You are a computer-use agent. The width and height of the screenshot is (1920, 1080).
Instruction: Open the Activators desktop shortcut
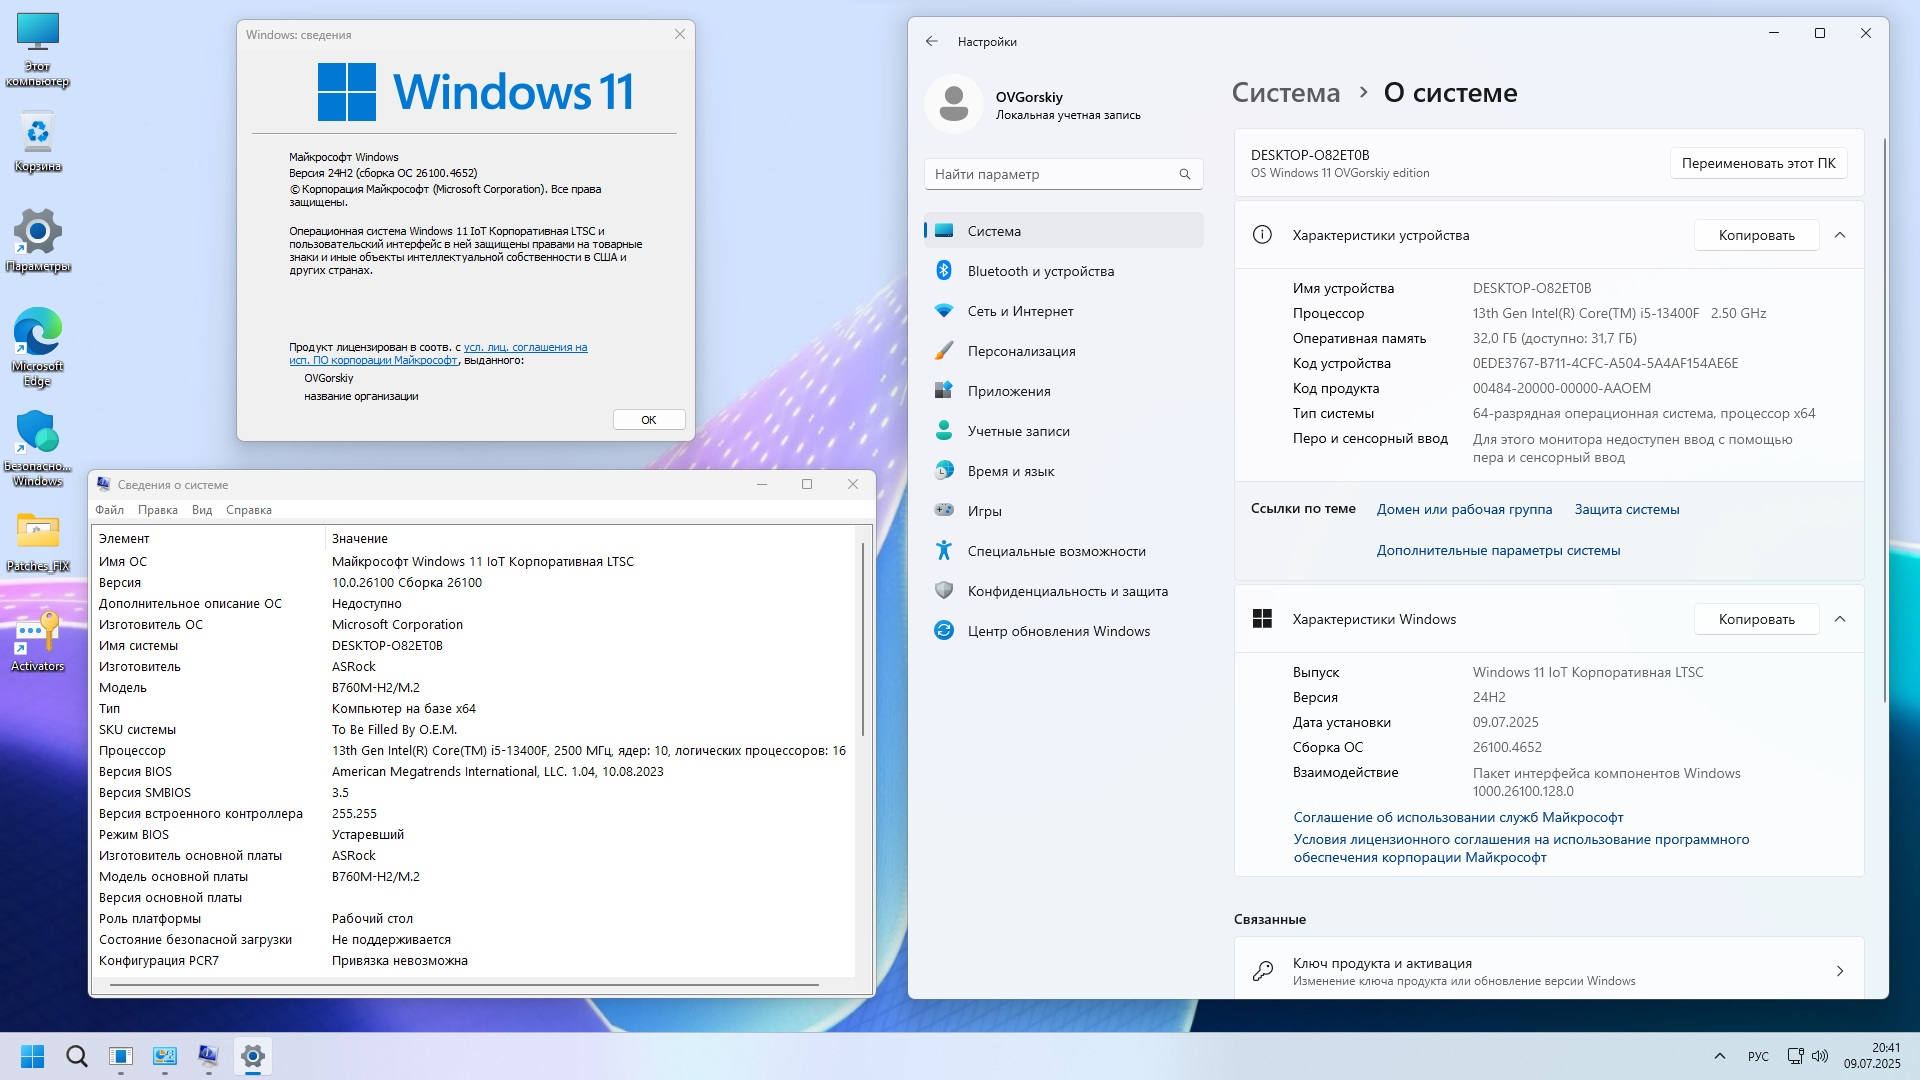click(x=38, y=640)
